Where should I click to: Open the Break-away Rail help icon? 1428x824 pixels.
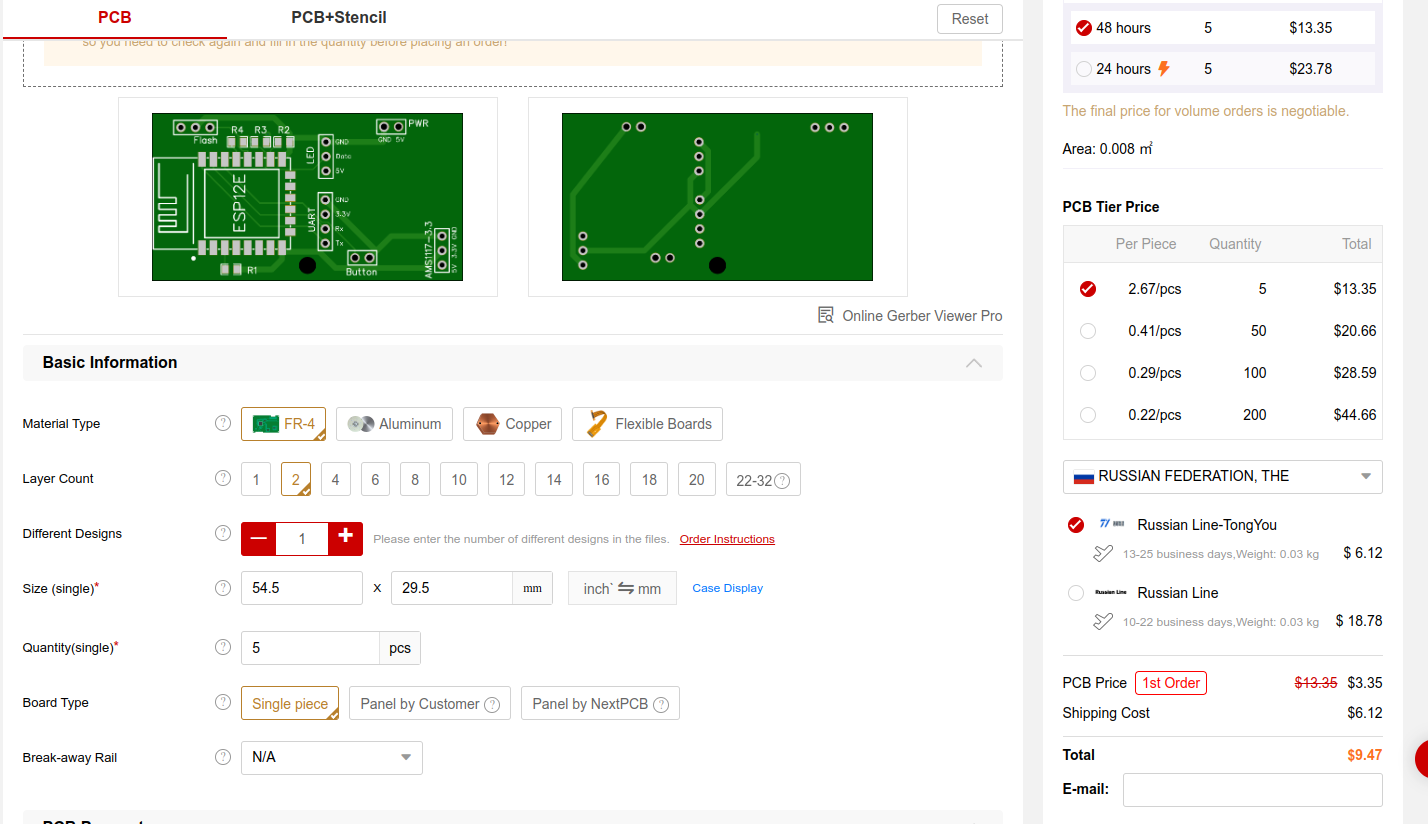click(x=223, y=757)
